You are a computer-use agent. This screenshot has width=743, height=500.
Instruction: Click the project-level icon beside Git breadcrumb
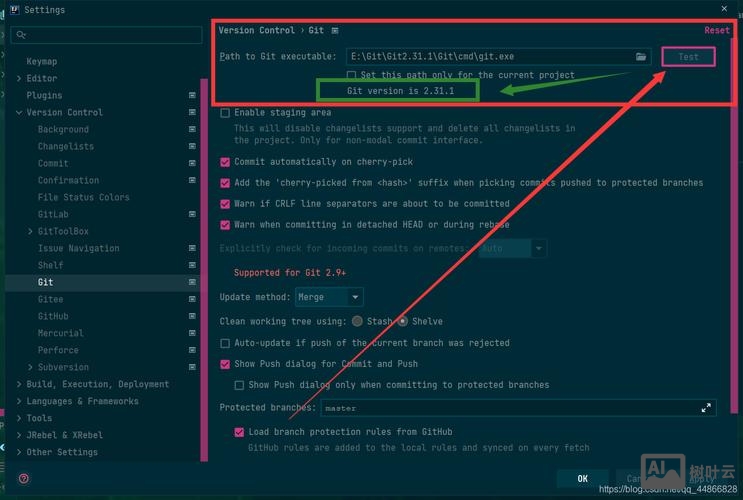tap(335, 30)
